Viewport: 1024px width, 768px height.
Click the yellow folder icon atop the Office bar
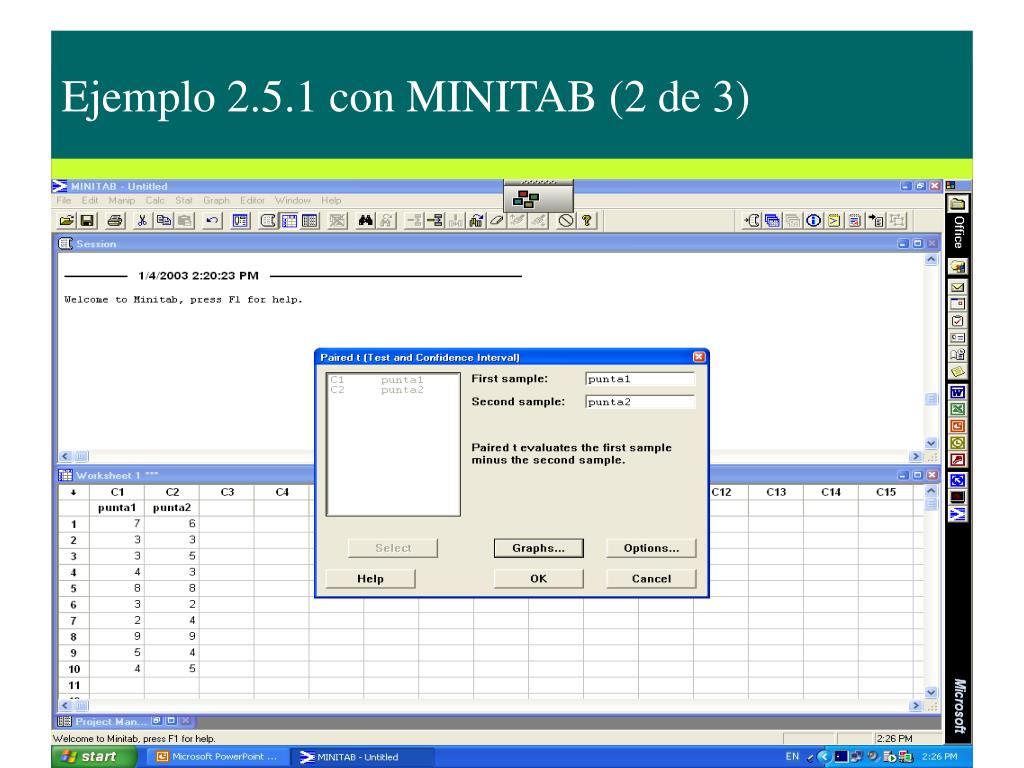click(957, 204)
